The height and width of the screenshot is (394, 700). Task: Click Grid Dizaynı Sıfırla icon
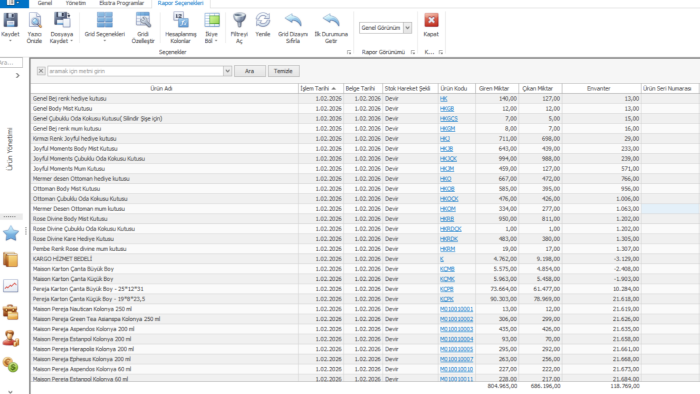293,21
